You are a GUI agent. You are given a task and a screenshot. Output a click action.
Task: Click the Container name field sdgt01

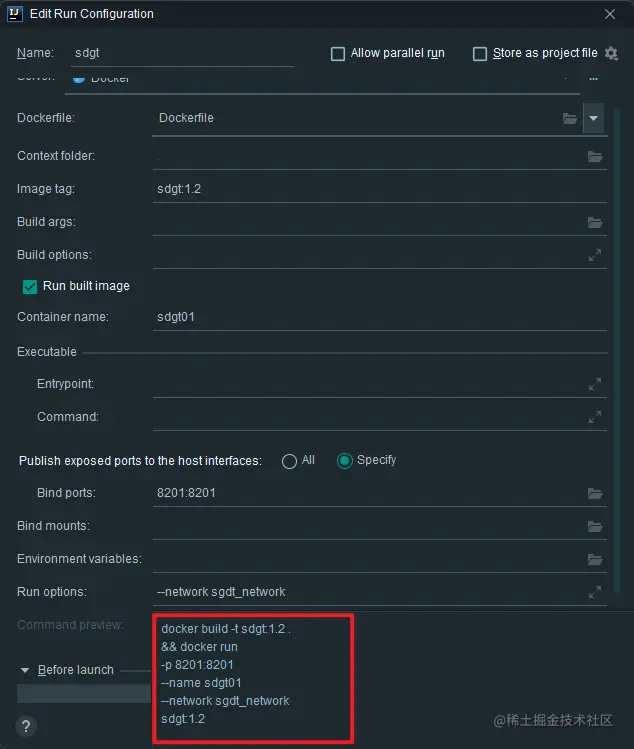(380, 317)
